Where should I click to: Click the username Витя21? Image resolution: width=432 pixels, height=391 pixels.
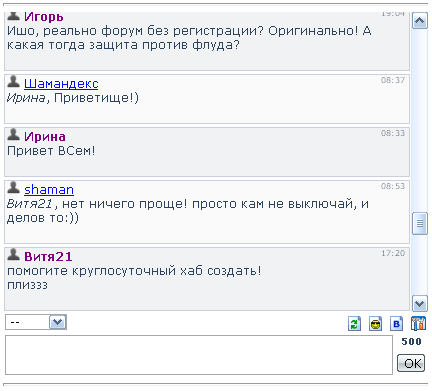coord(48,257)
